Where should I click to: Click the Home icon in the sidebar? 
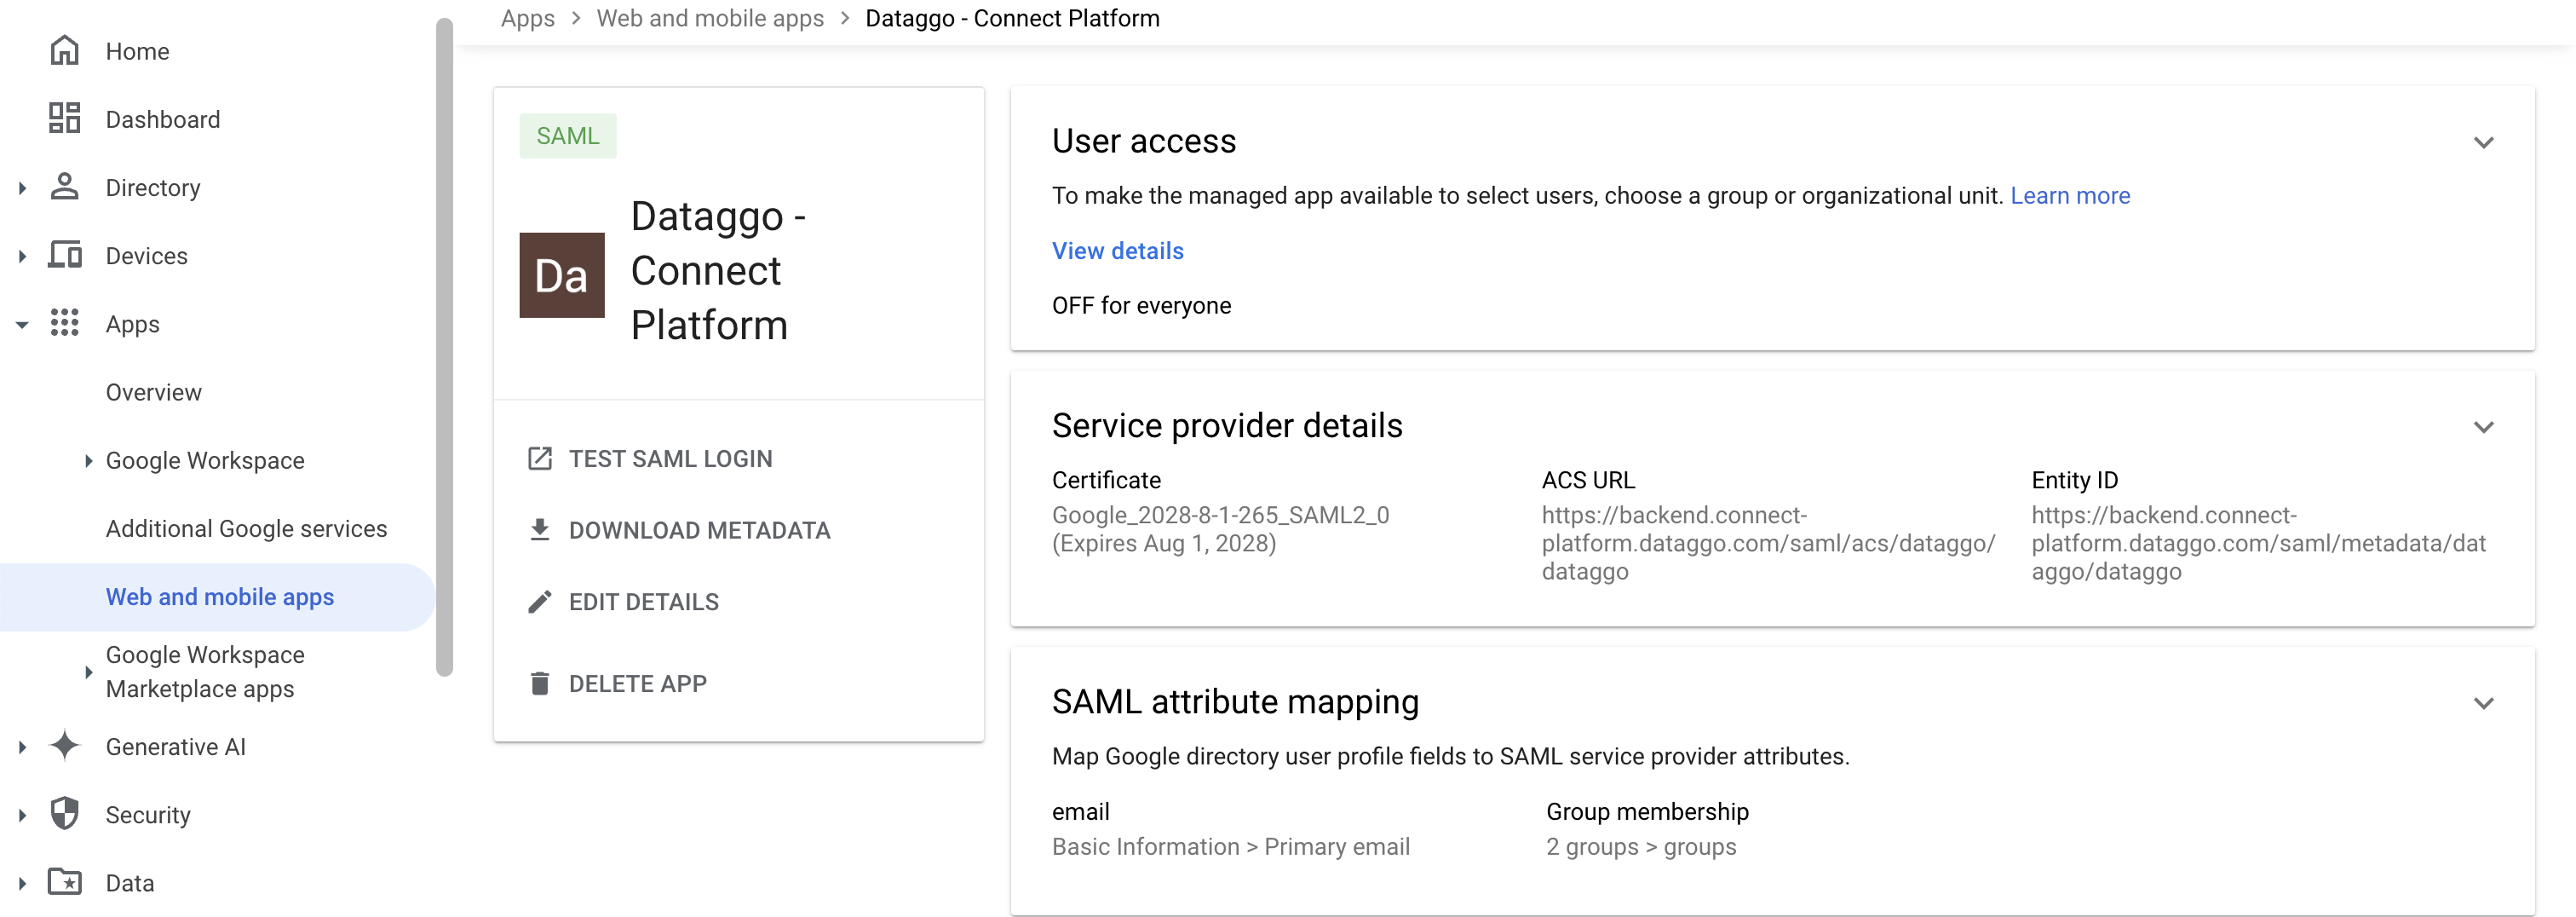65,50
